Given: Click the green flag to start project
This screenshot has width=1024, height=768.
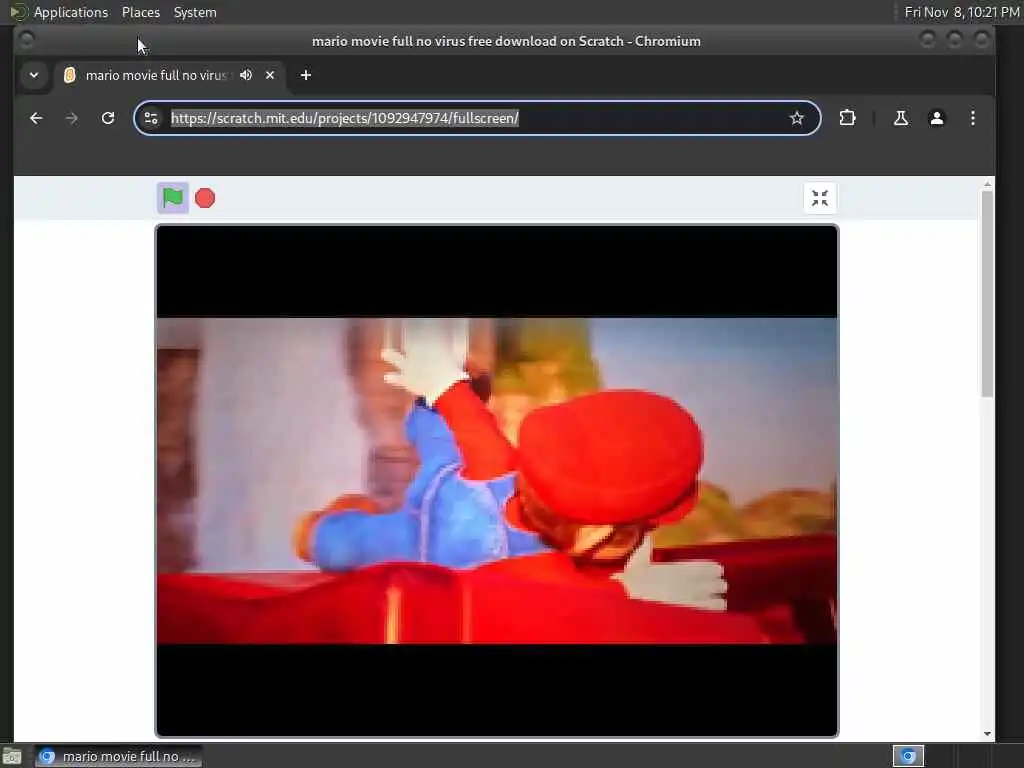Looking at the screenshot, I should [x=172, y=198].
